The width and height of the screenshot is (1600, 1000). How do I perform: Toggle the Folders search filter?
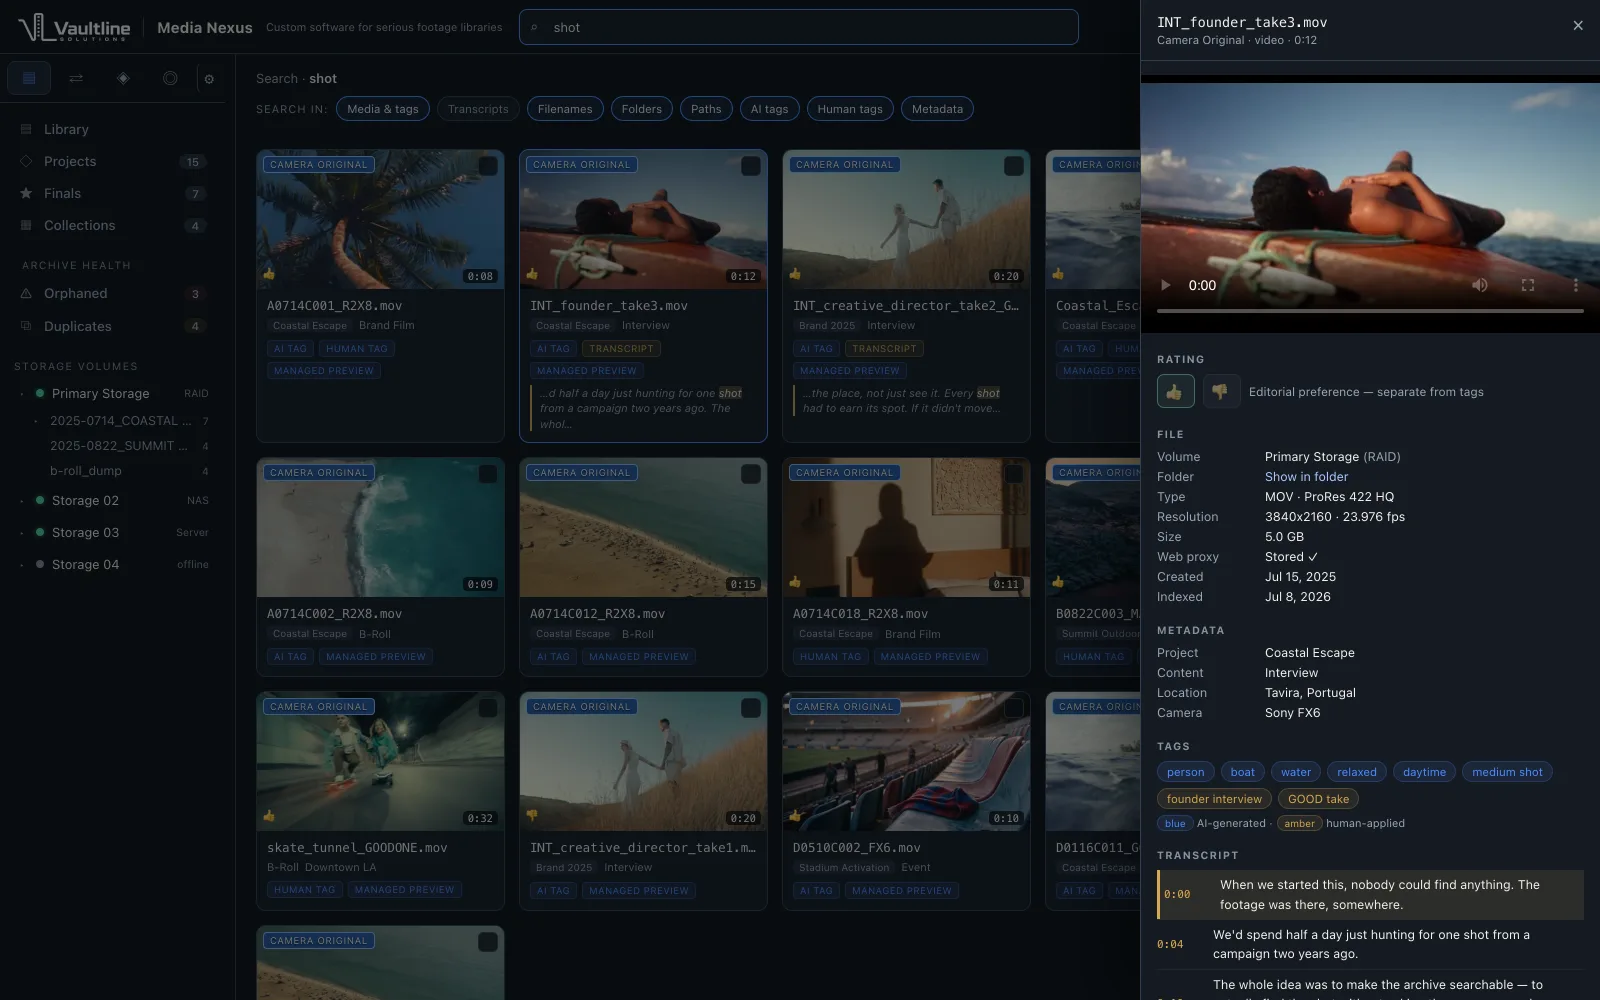click(x=642, y=109)
